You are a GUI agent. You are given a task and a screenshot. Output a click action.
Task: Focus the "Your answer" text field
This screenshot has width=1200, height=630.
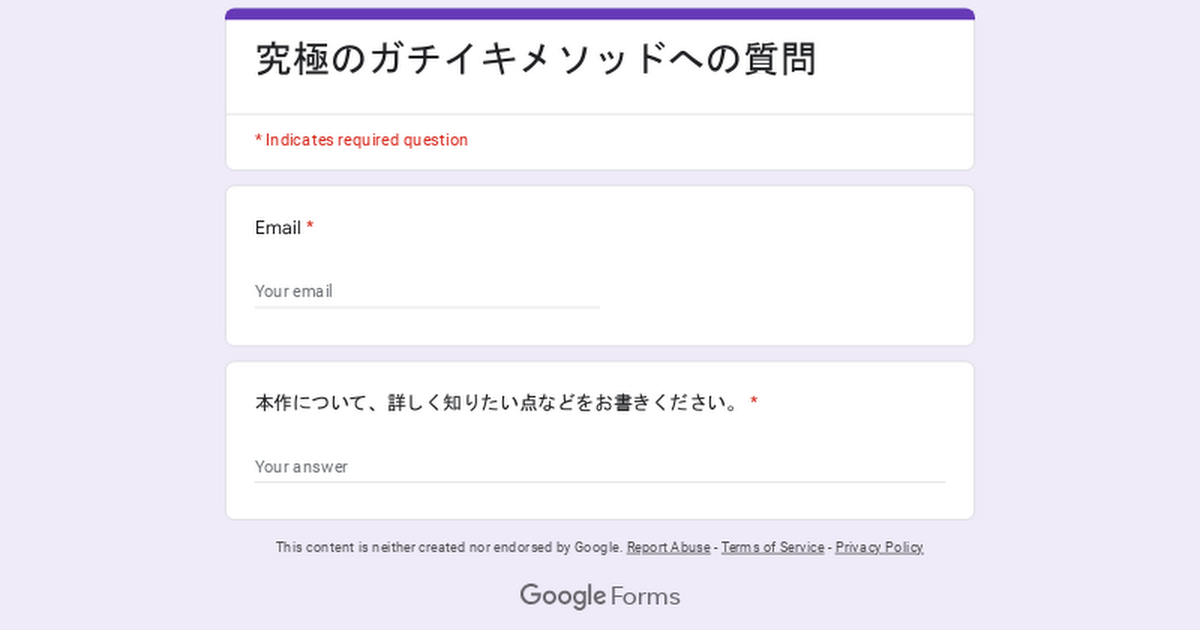click(x=600, y=466)
